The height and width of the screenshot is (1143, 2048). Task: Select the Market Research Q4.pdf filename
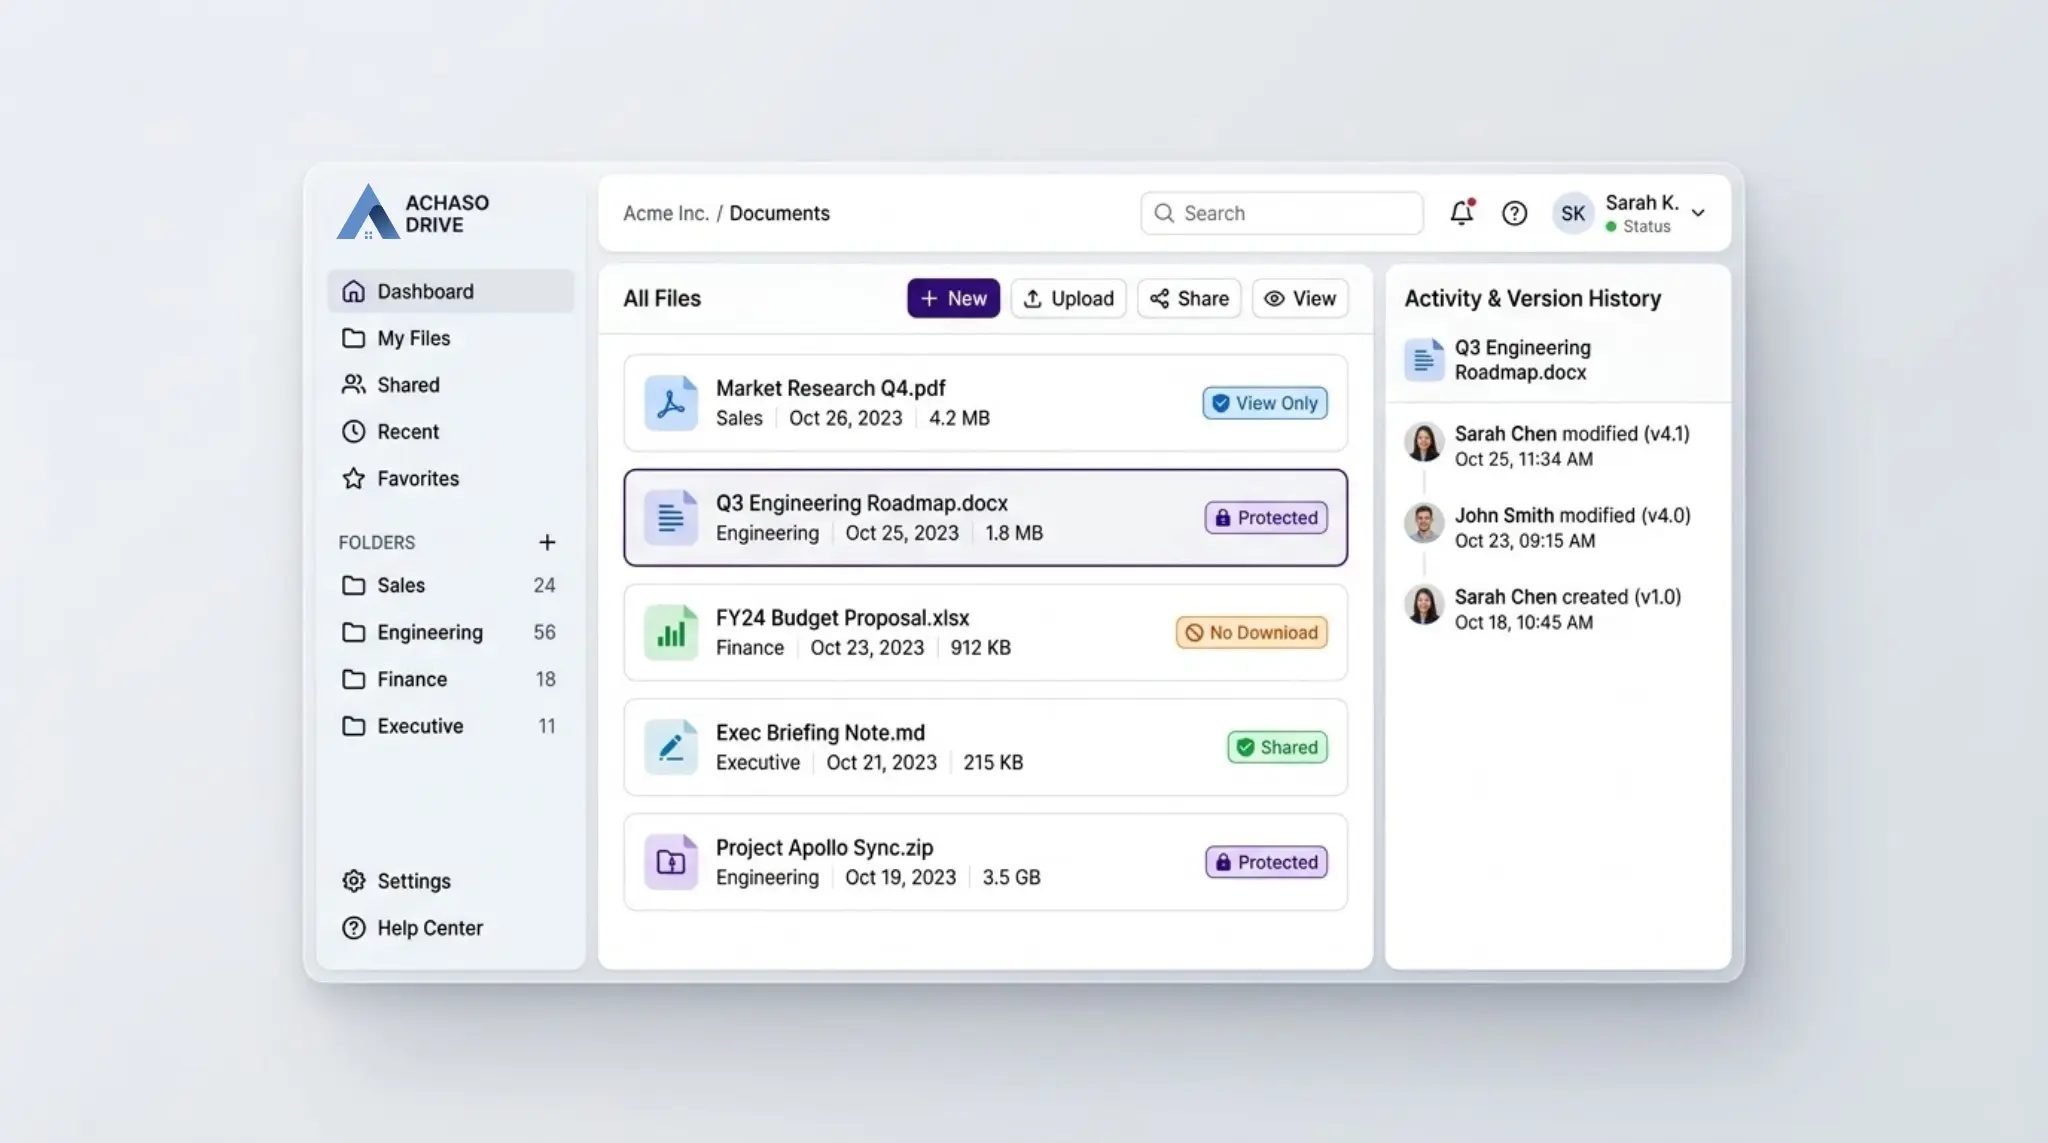(830, 388)
